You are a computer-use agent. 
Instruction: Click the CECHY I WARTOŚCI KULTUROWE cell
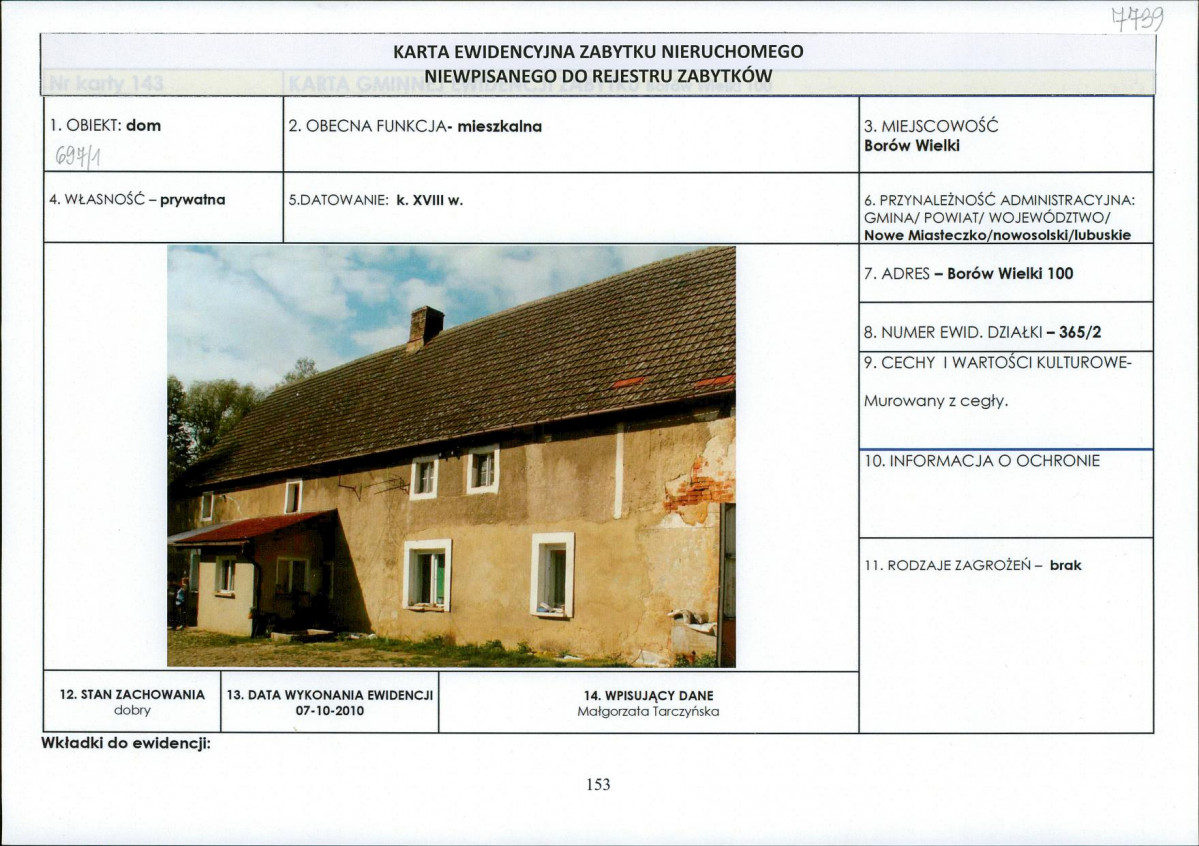point(1006,399)
